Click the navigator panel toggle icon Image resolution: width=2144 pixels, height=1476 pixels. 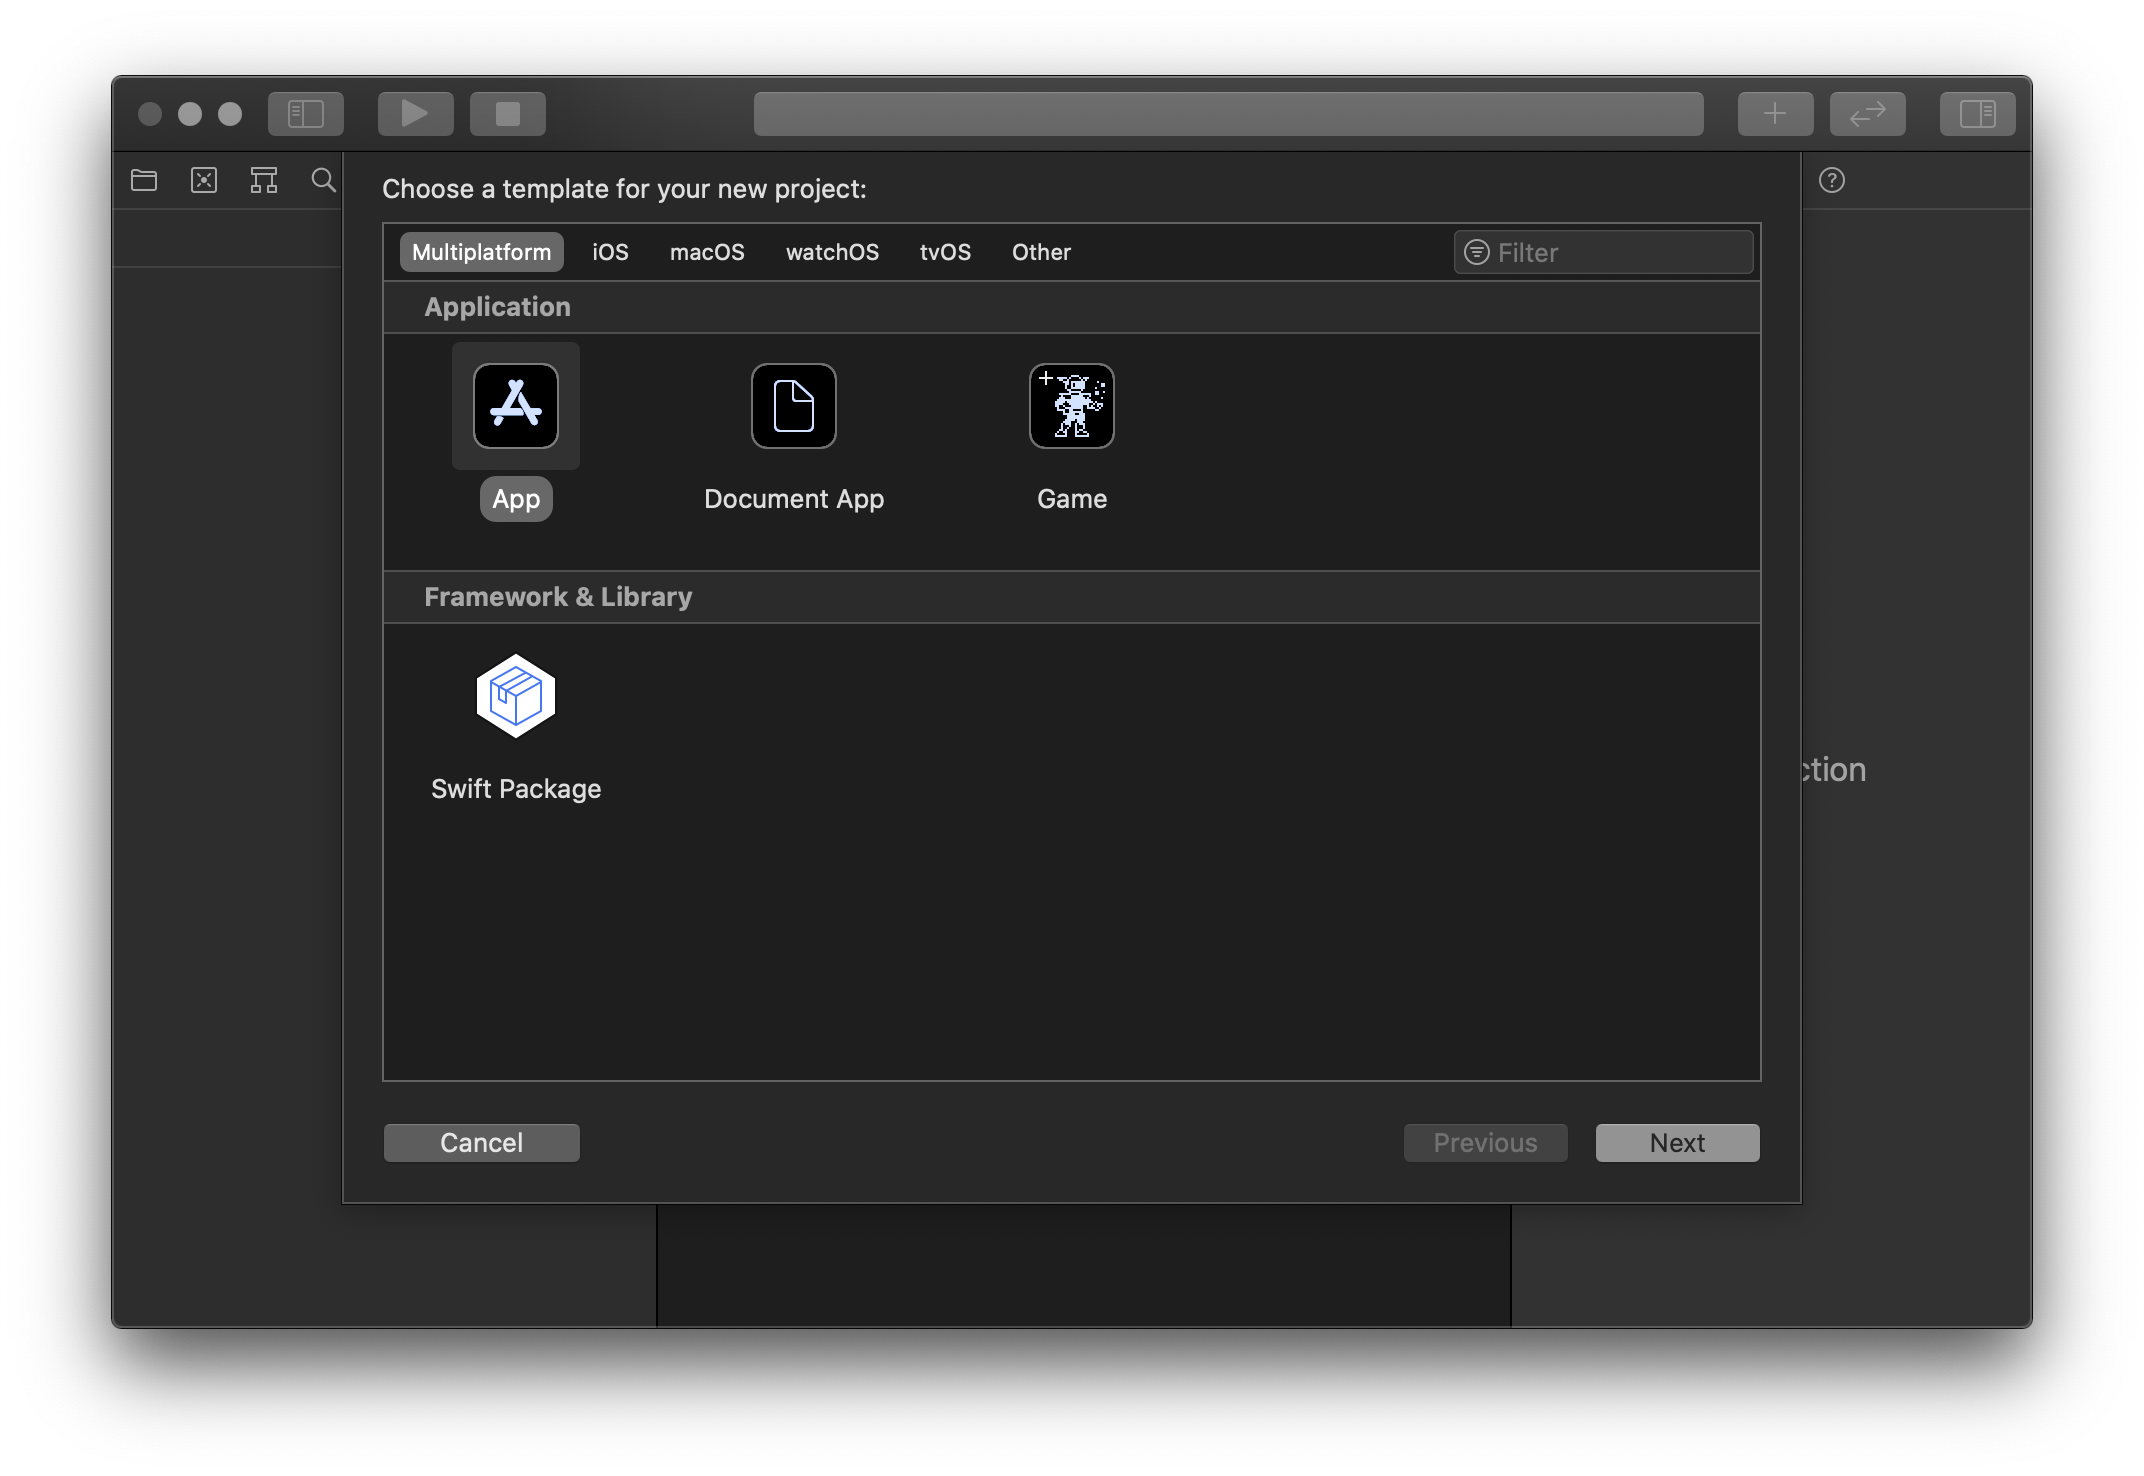pos(305,112)
